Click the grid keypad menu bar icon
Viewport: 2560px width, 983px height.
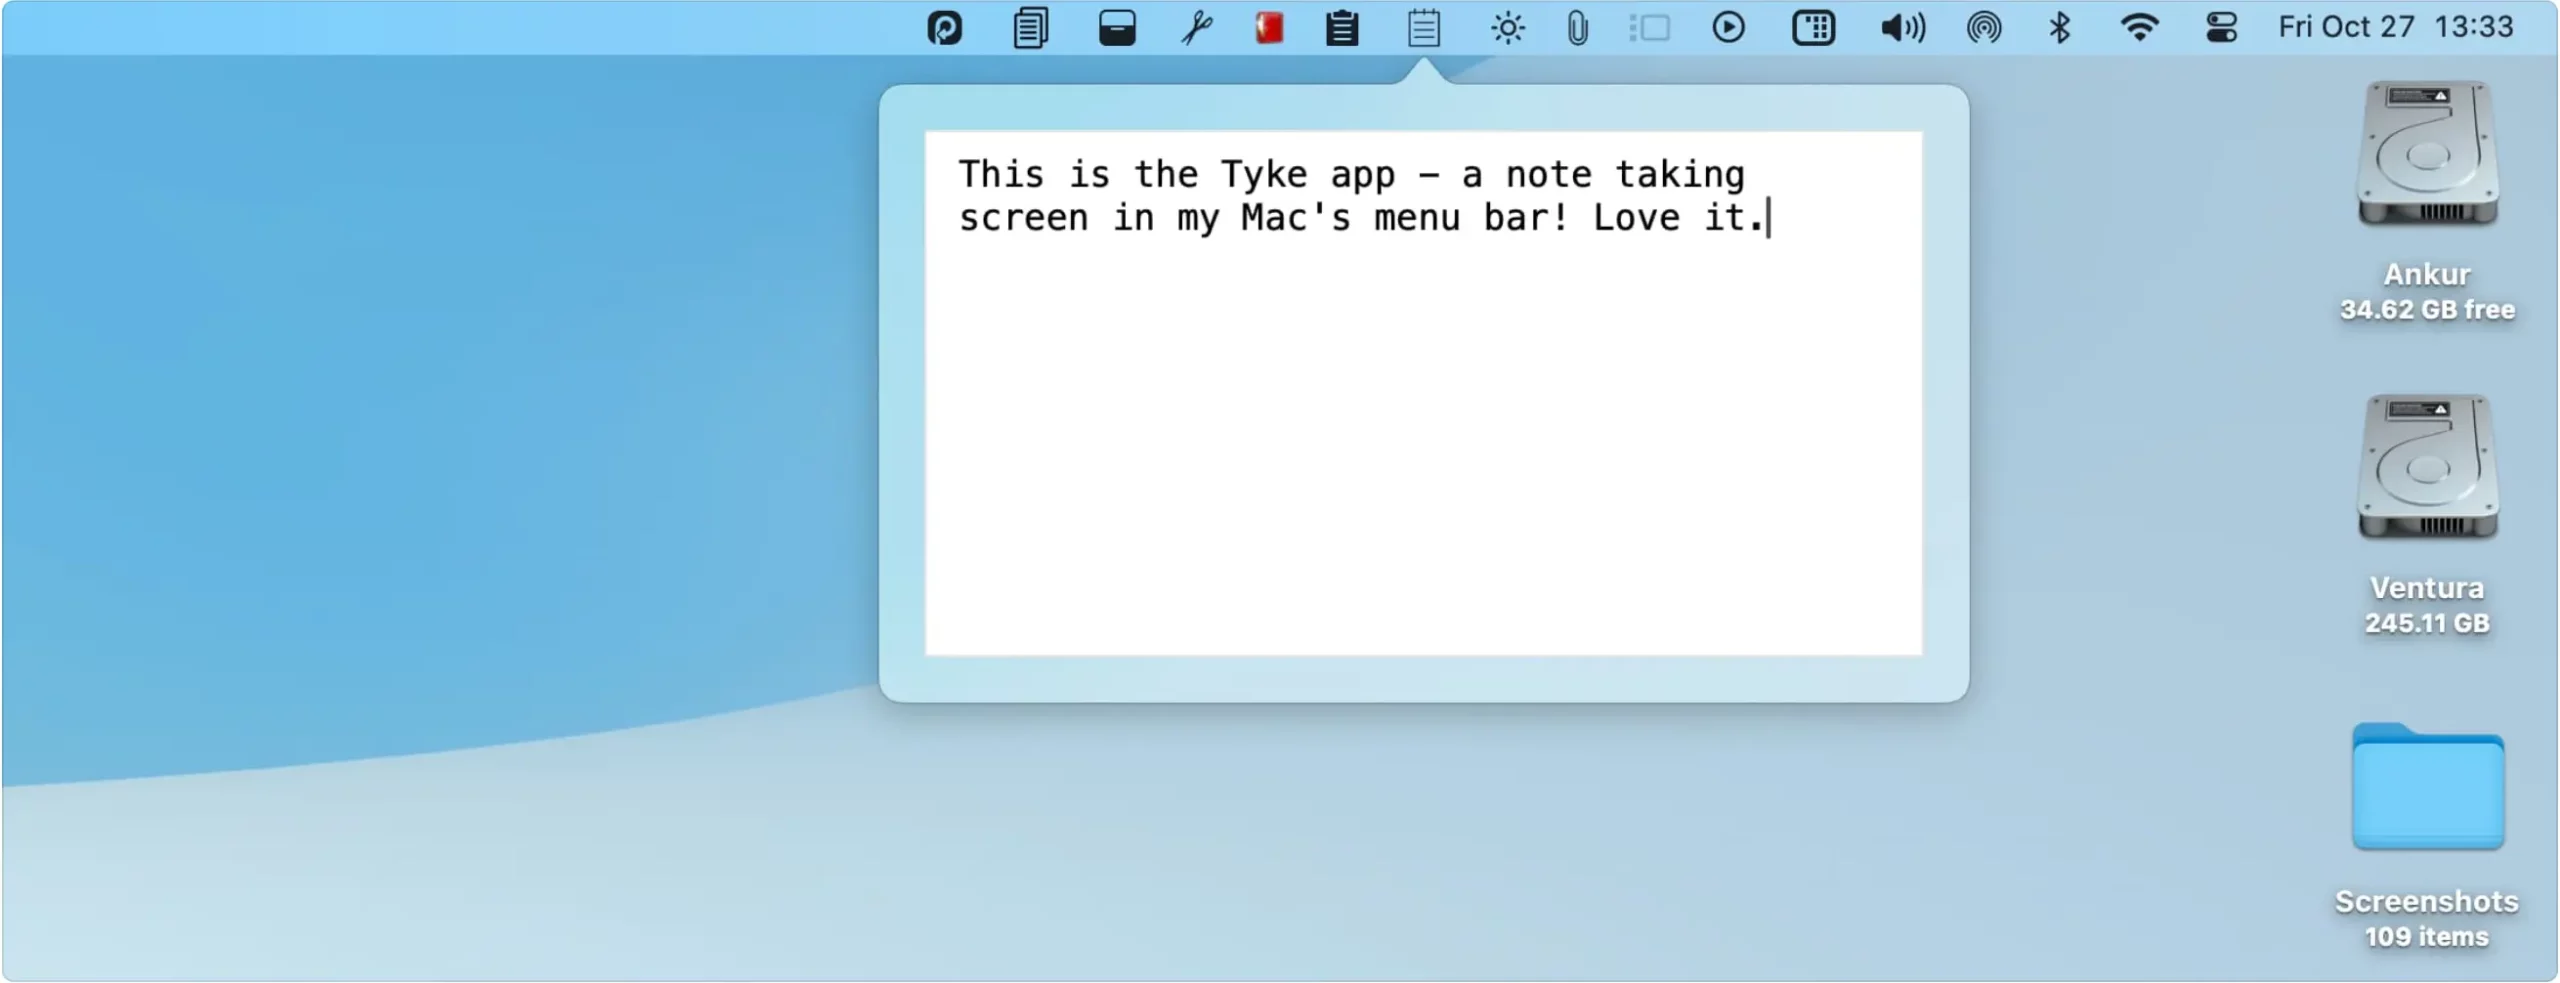1813,28
